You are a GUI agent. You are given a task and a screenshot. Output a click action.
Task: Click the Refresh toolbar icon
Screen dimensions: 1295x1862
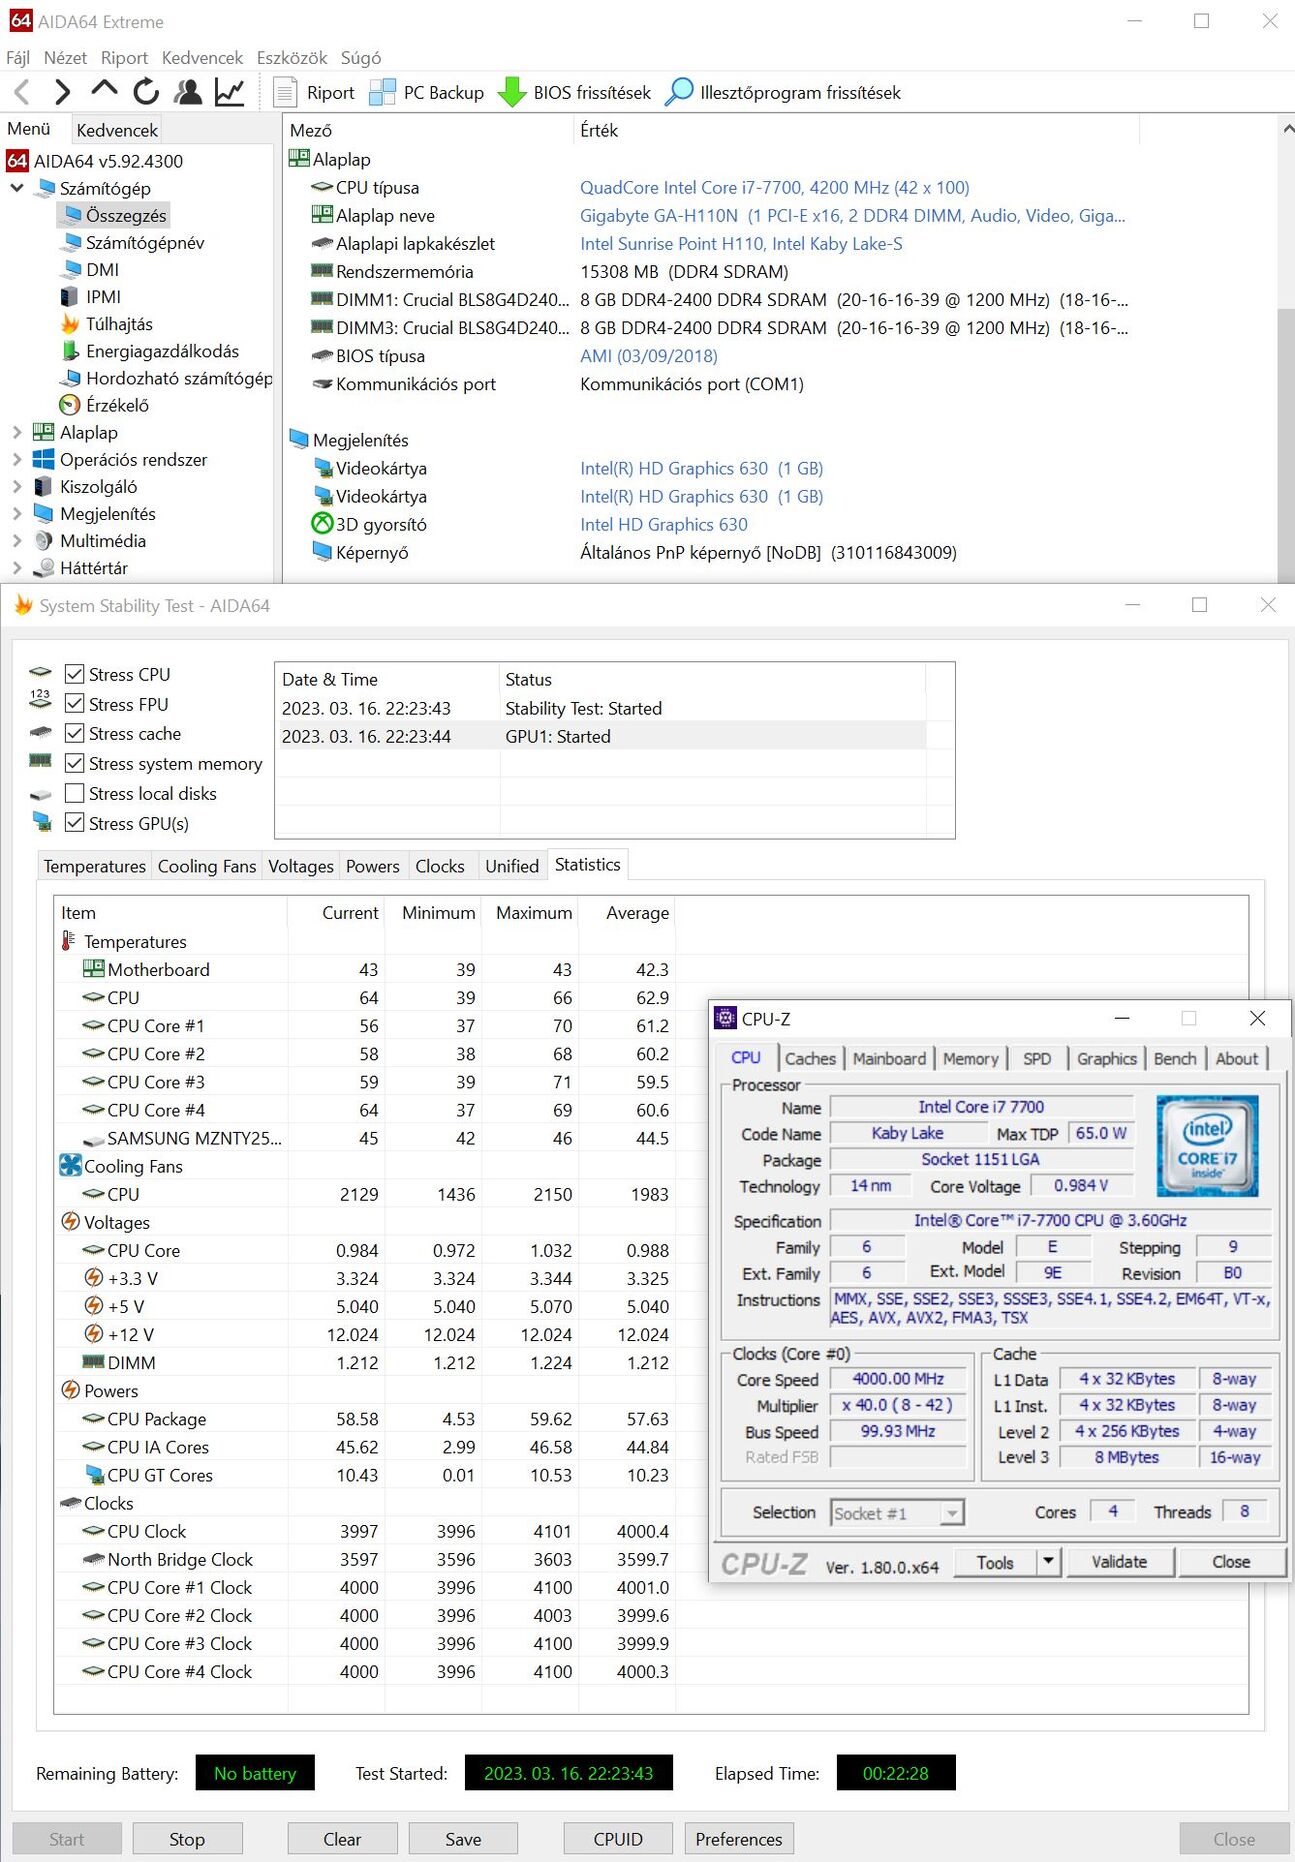pos(146,92)
